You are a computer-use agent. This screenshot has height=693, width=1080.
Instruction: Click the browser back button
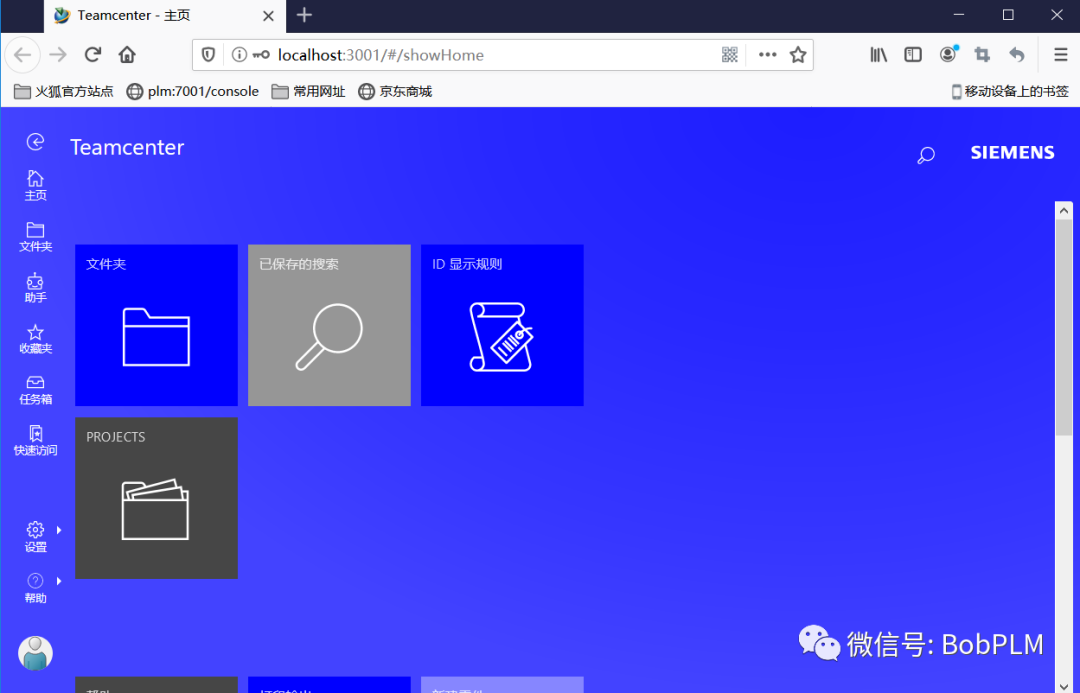(x=23, y=54)
